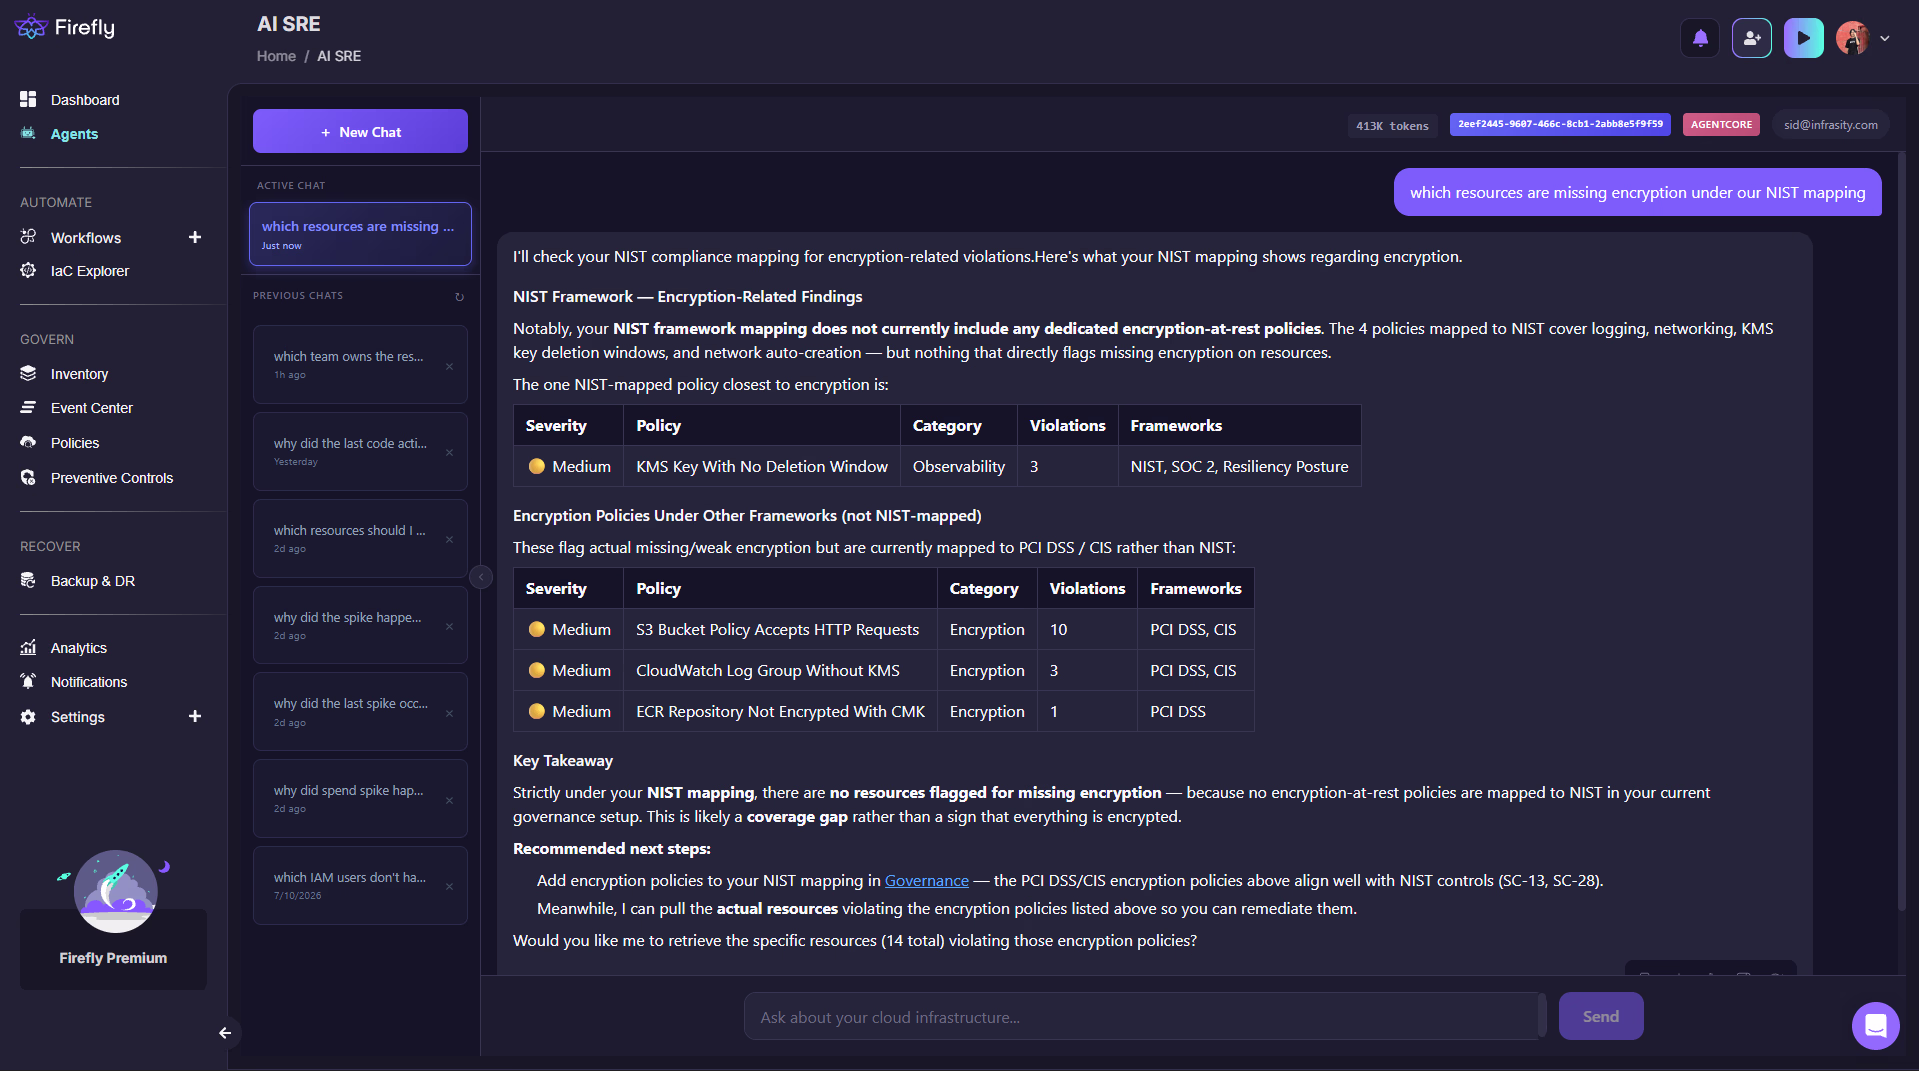
Task: Click the chat message input field
Action: (1143, 1017)
